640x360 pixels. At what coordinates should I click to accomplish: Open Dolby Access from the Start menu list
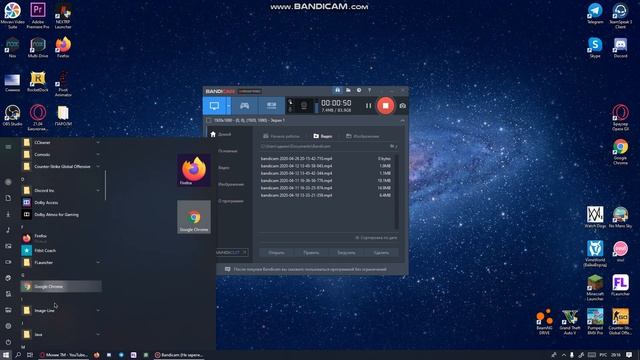(61, 202)
